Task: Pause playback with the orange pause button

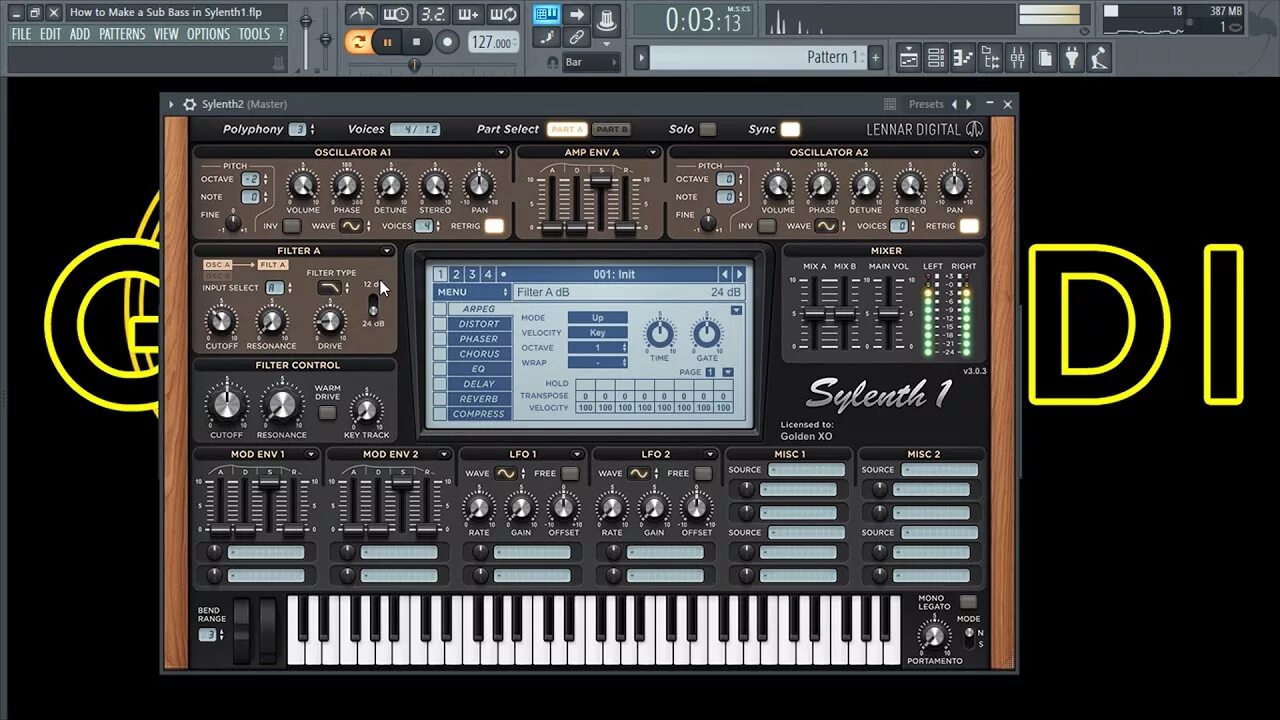Action: coord(387,42)
